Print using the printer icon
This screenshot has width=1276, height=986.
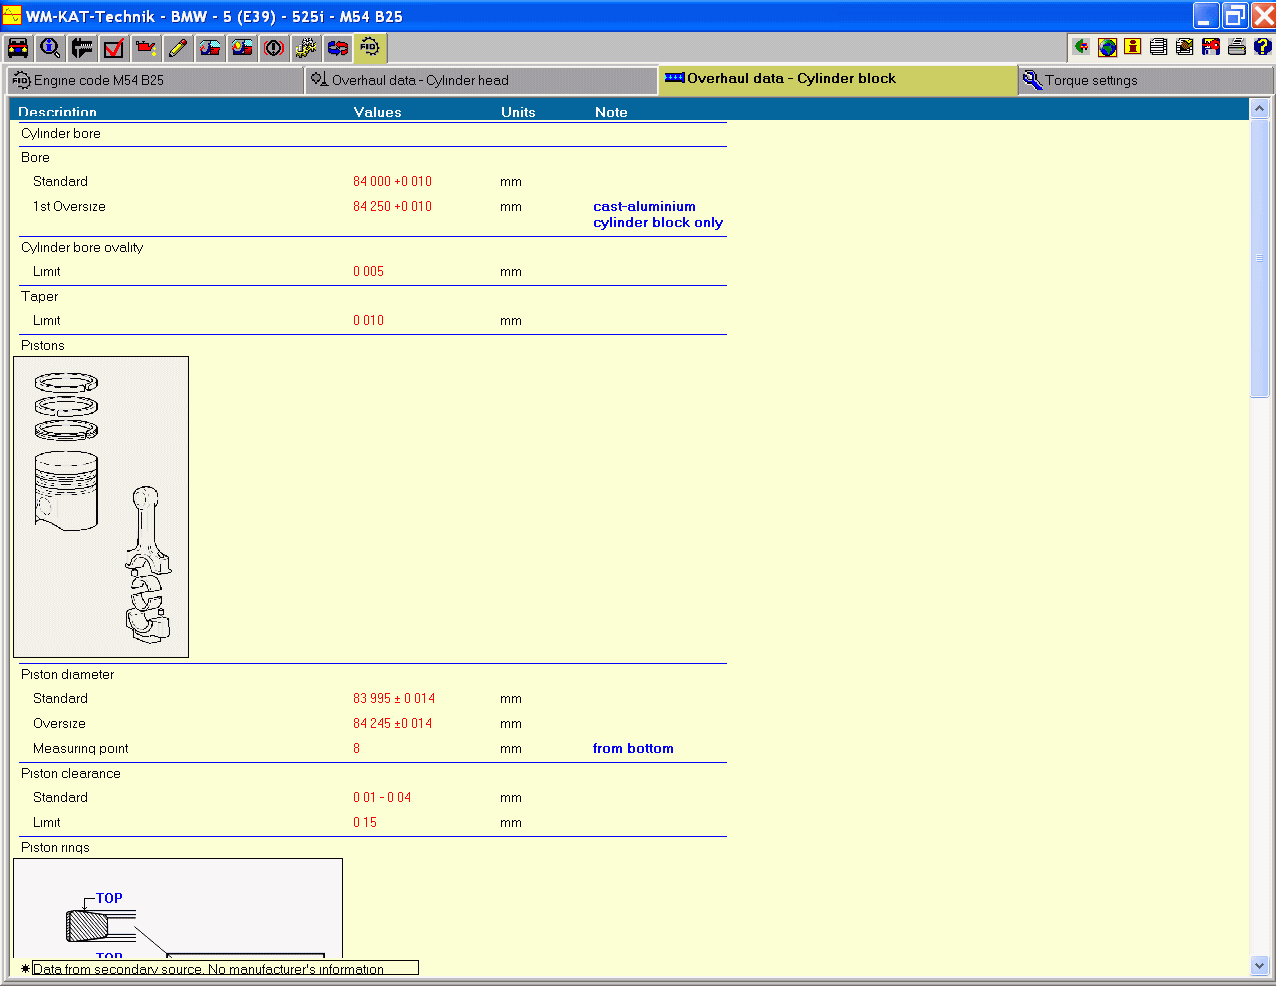[1237, 47]
